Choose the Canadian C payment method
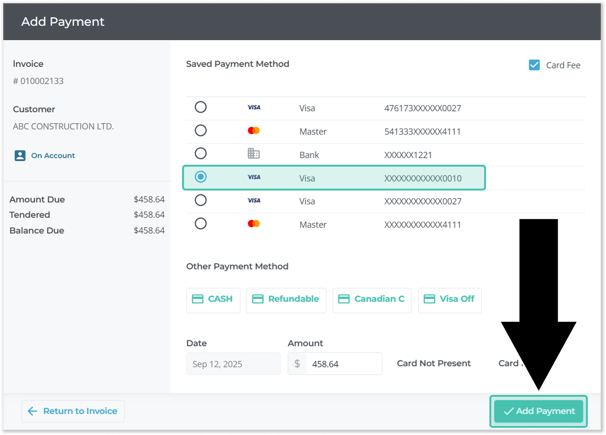 pos(371,299)
